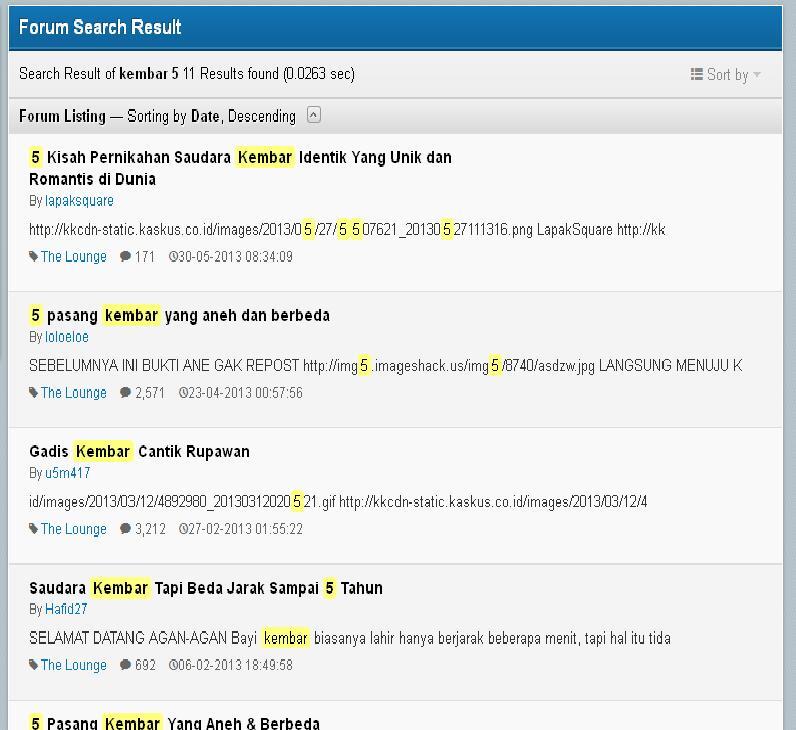Open The Lounge under Hafid27's thread
The height and width of the screenshot is (730, 796).
[x=73, y=665]
